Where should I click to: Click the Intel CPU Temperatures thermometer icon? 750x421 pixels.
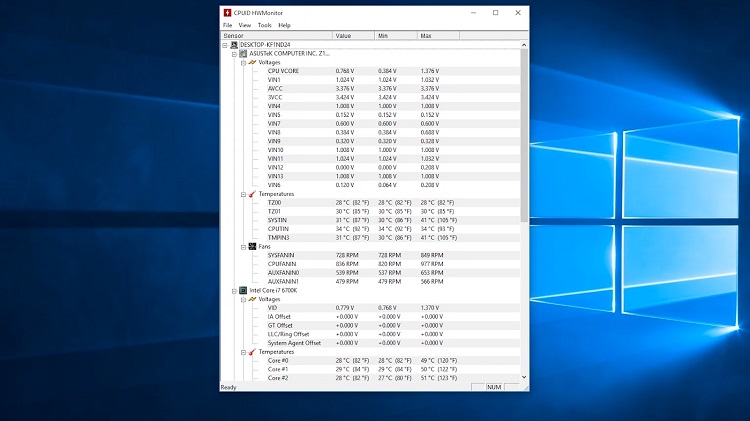(252, 352)
